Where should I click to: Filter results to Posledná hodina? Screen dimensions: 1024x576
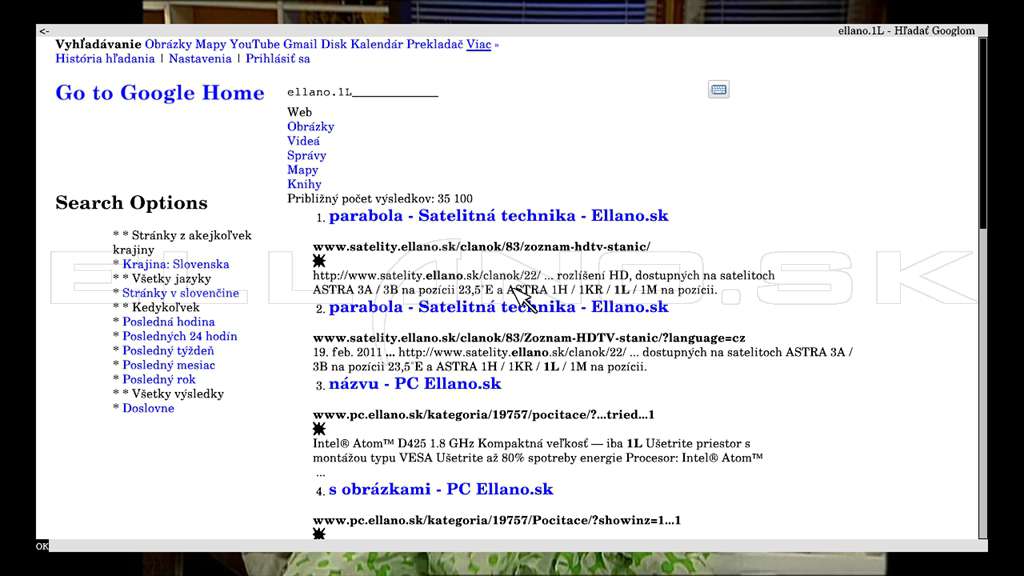click(168, 322)
